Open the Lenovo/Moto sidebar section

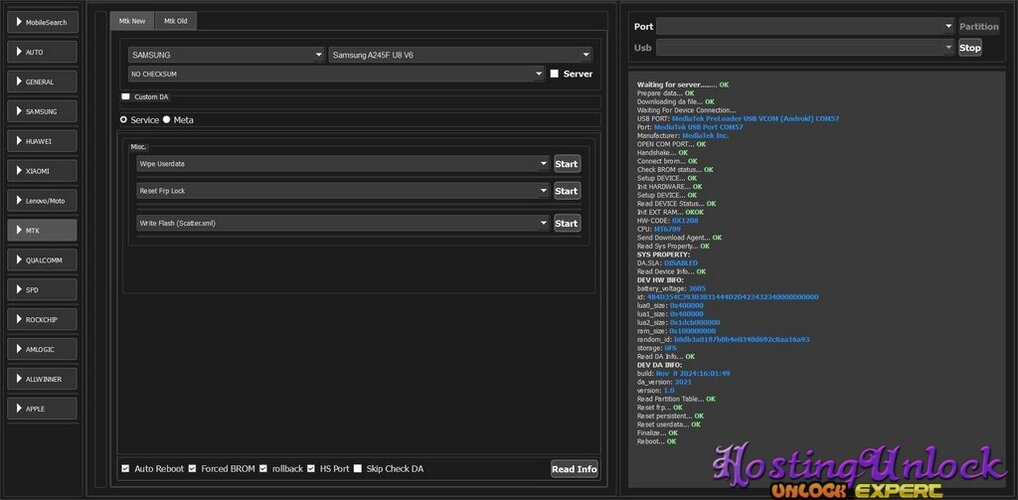point(42,201)
